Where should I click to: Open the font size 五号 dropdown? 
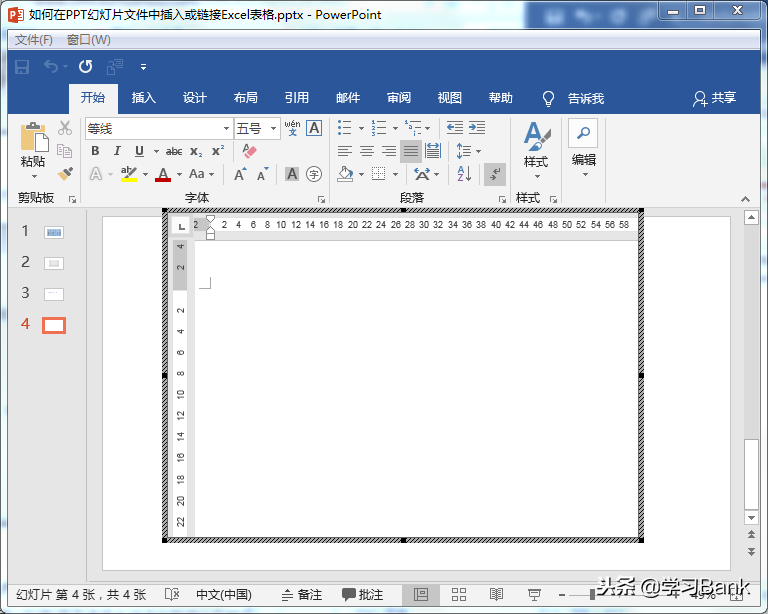(x=273, y=128)
